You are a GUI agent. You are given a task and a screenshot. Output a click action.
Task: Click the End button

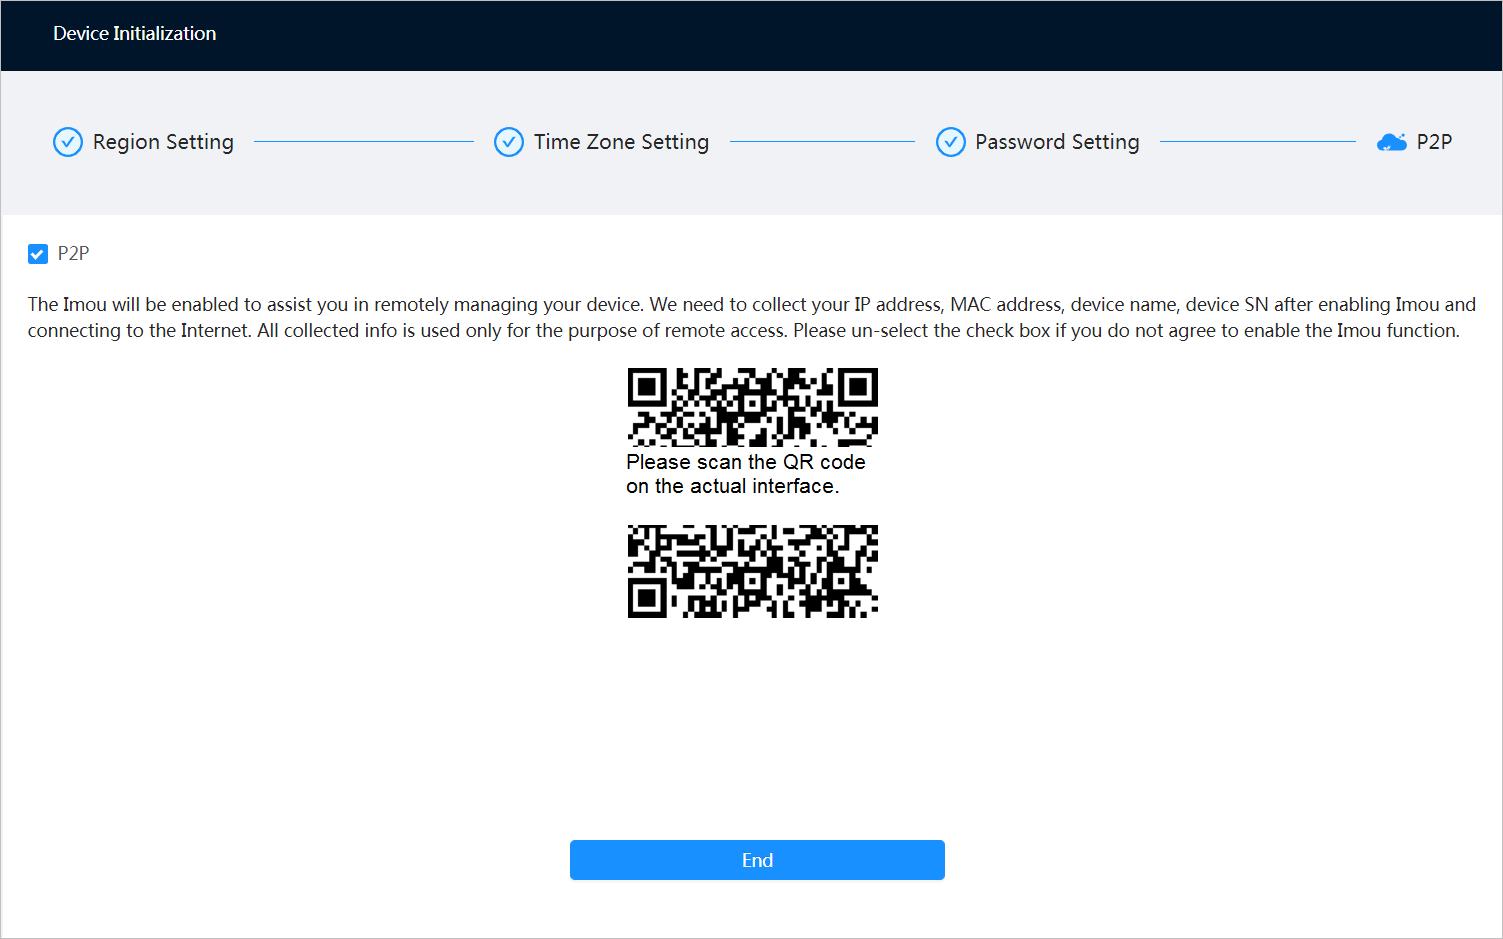(757, 860)
